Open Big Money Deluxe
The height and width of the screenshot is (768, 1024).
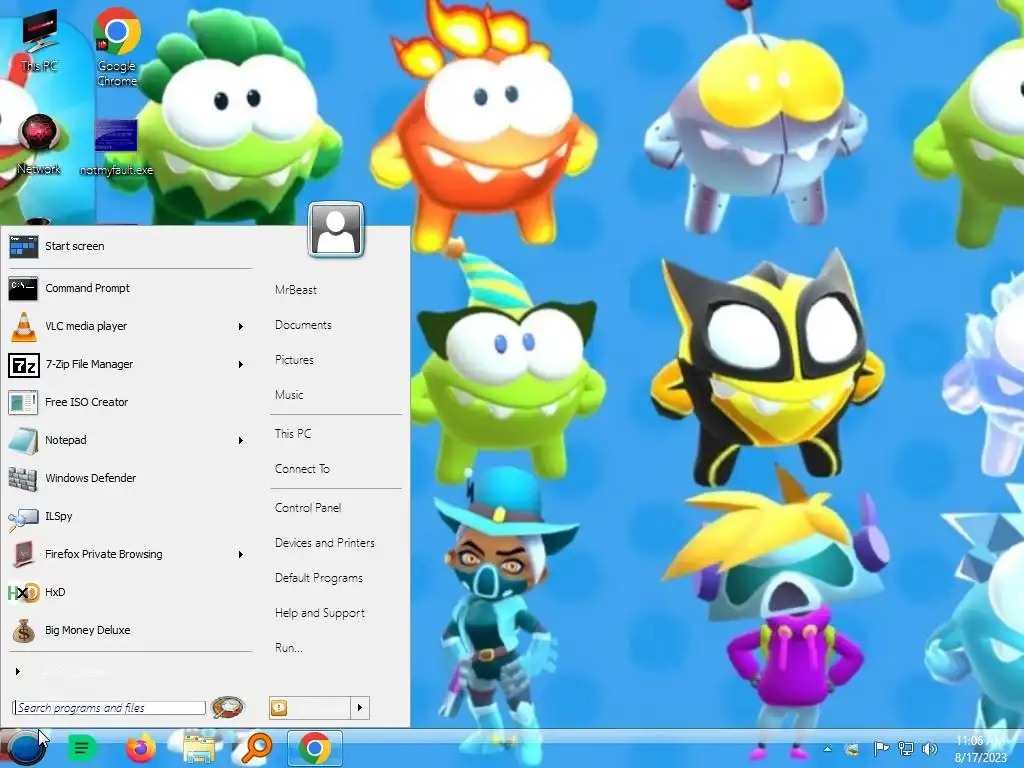click(129, 630)
